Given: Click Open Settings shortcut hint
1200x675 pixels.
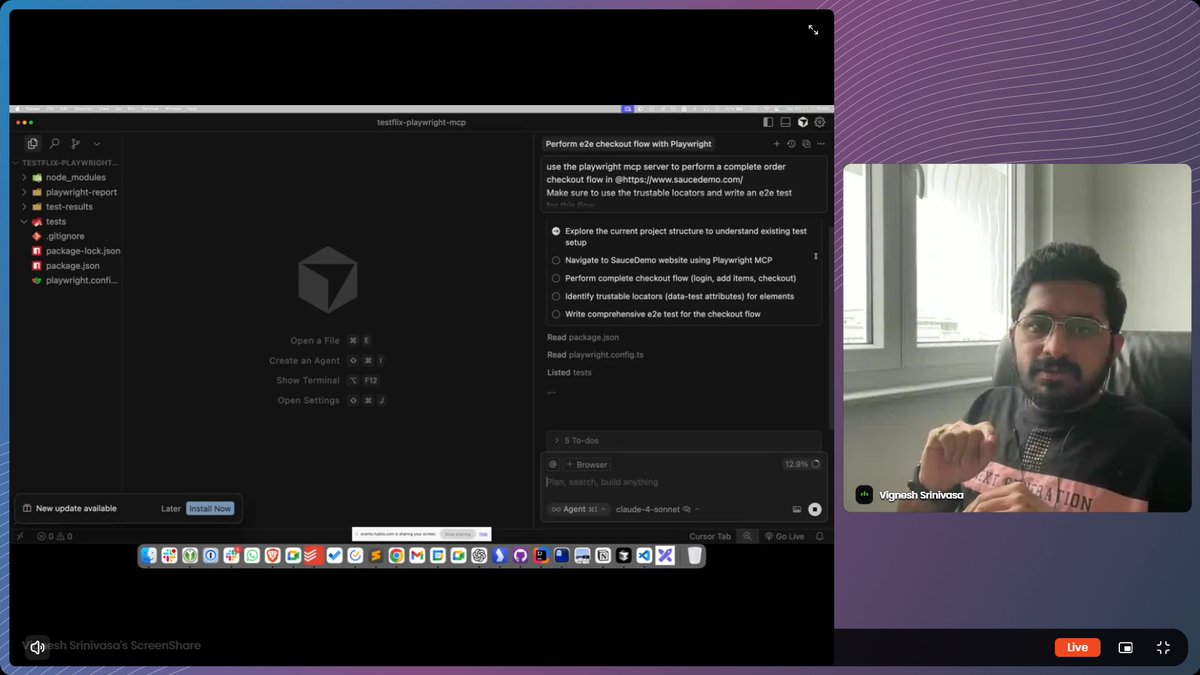Looking at the screenshot, I should pyautogui.click(x=331, y=400).
